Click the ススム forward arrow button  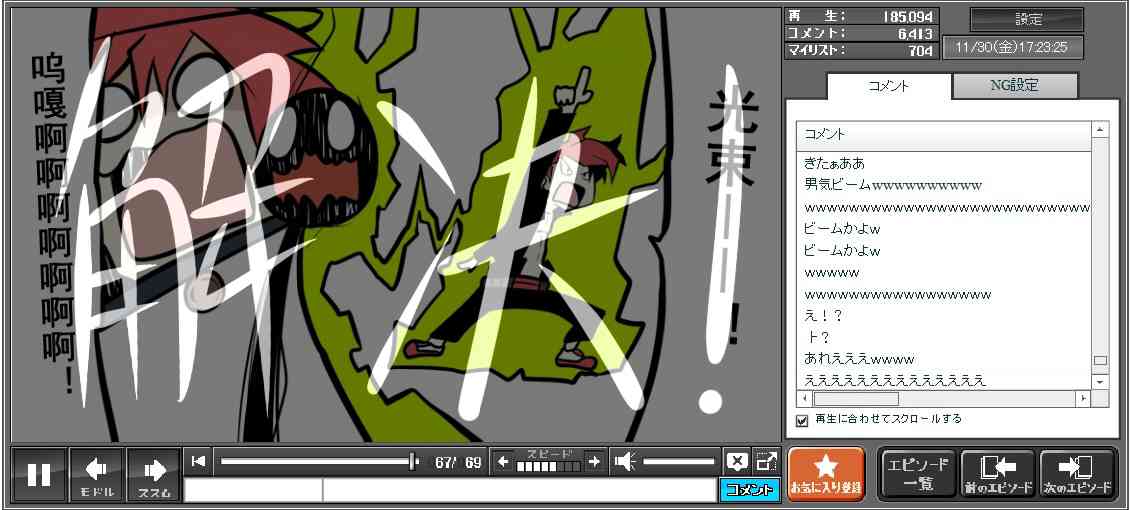[x=154, y=474]
